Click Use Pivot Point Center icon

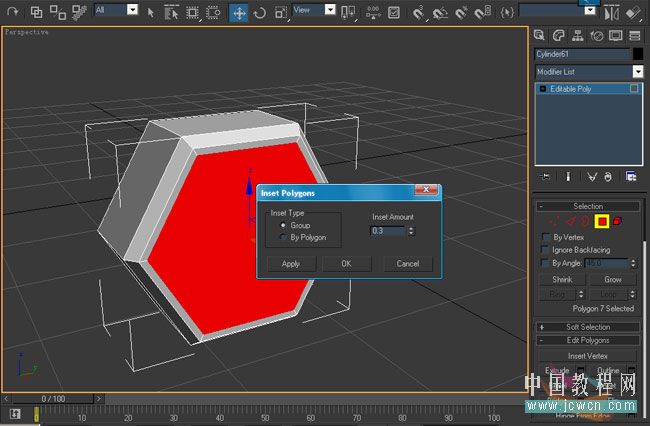point(347,12)
